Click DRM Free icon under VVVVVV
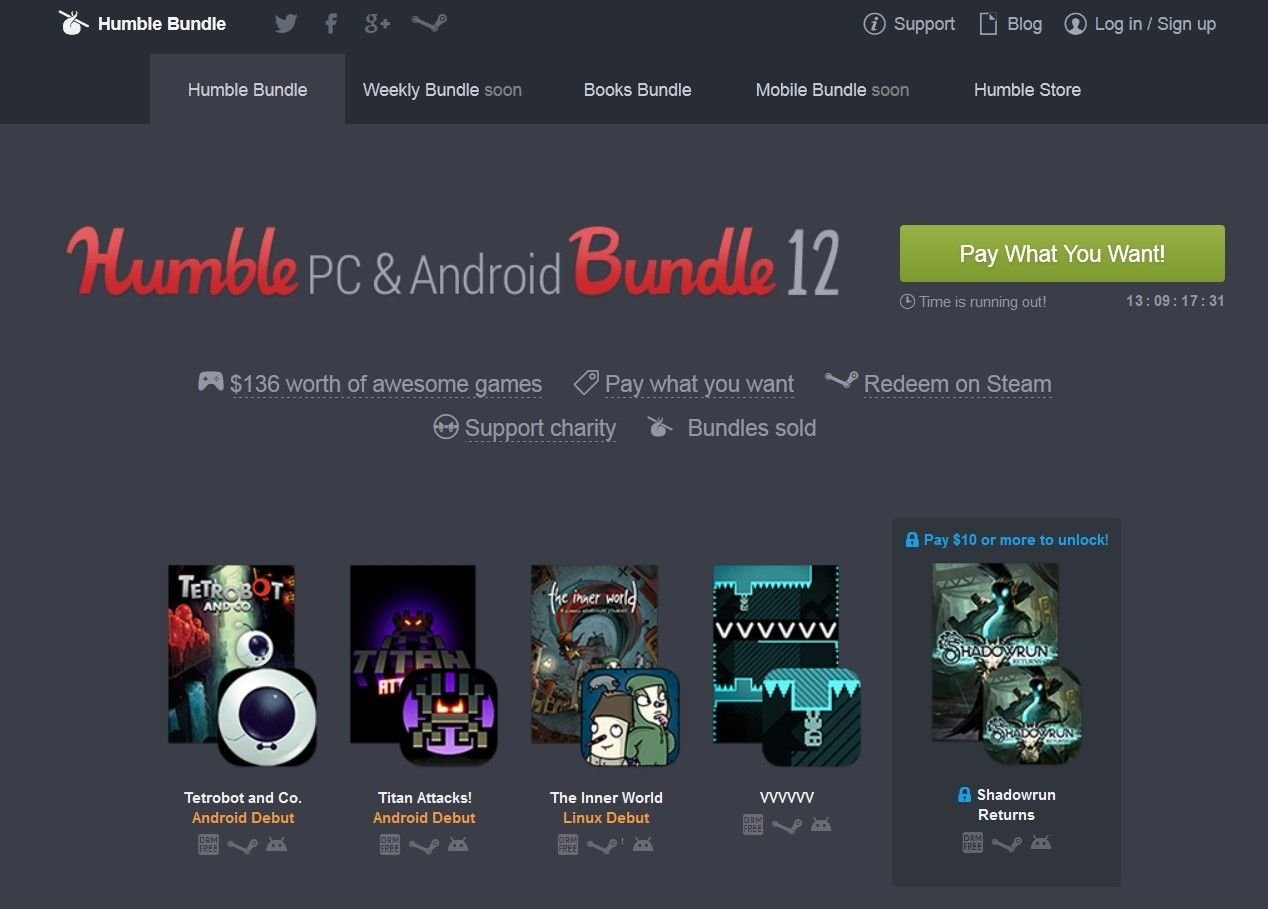This screenshot has width=1268, height=909. point(753,825)
